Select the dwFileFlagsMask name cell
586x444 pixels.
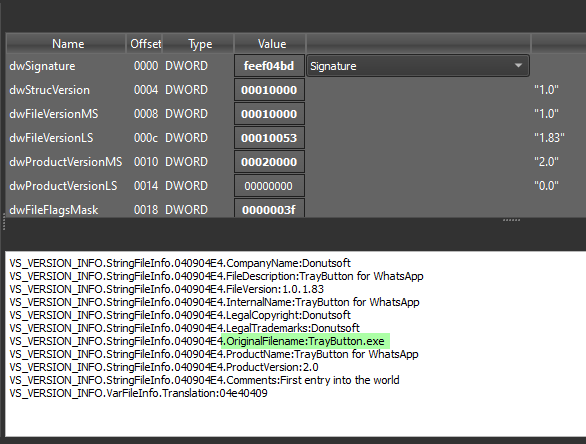click(53, 210)
